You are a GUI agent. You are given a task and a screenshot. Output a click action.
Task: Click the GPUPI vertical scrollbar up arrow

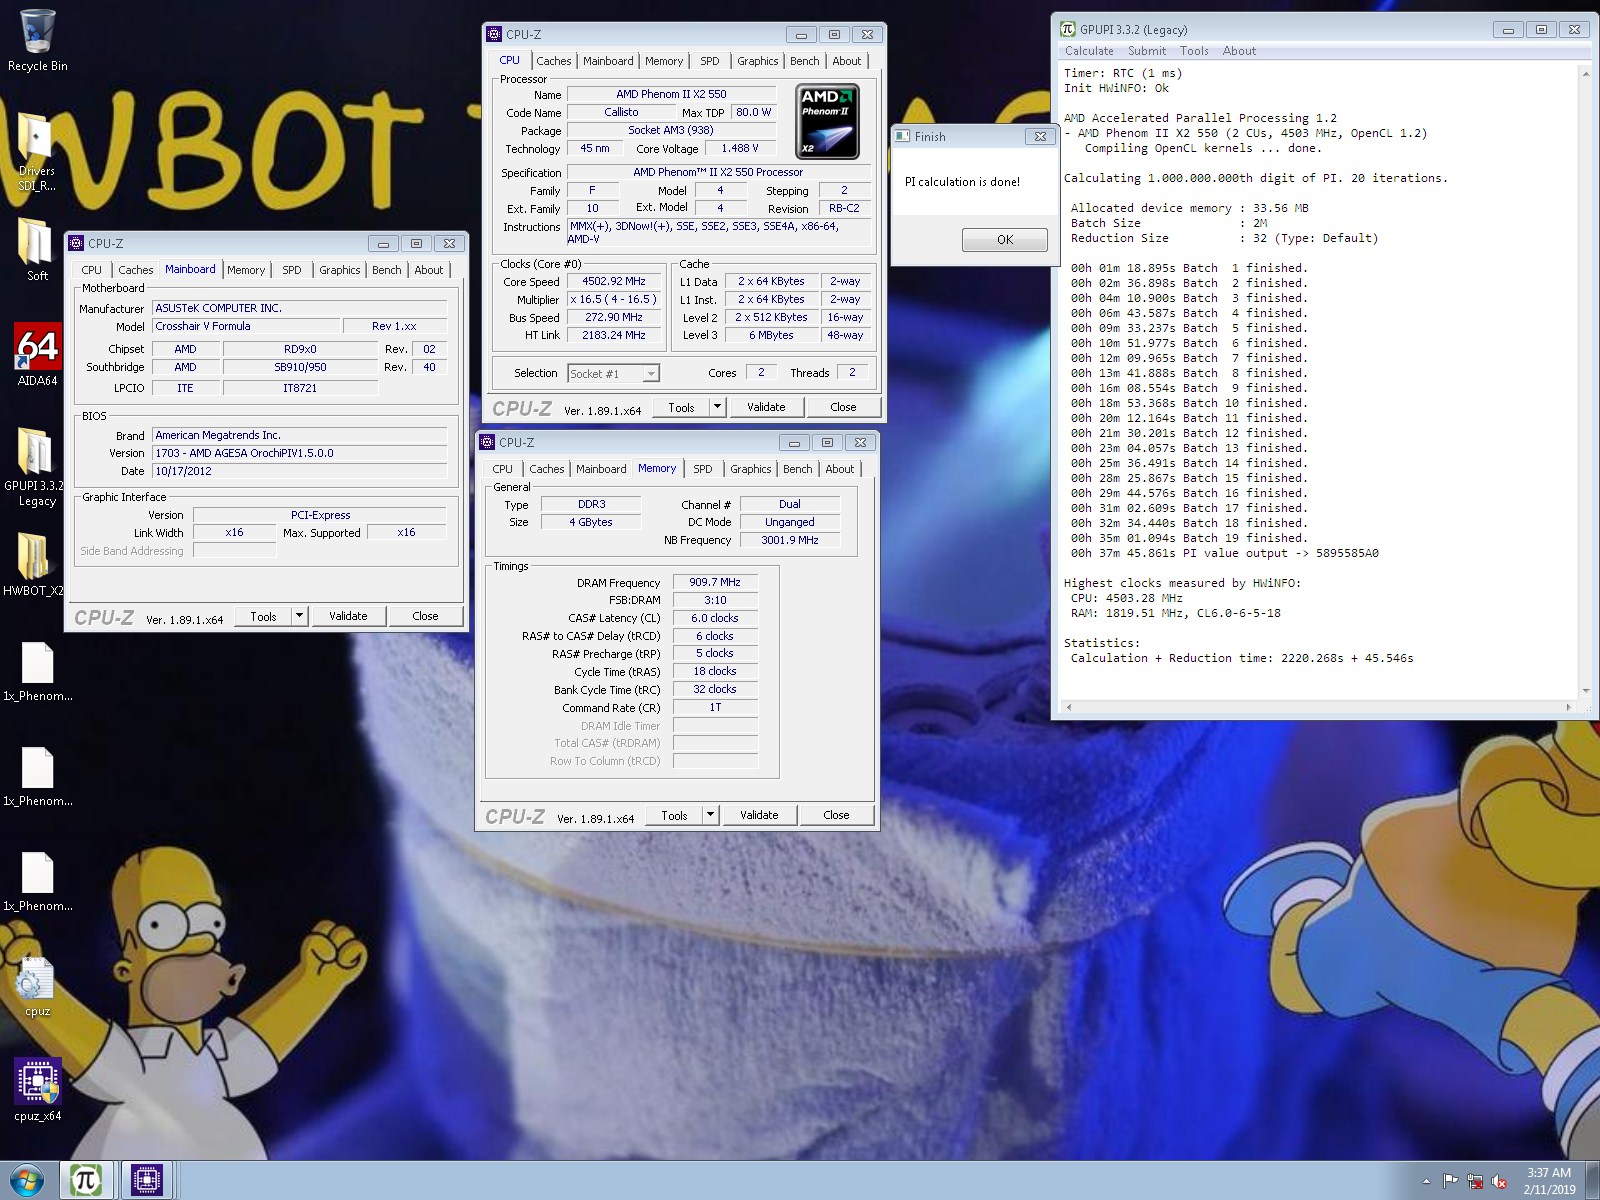pyautogui.click(x=1586, y=74)
